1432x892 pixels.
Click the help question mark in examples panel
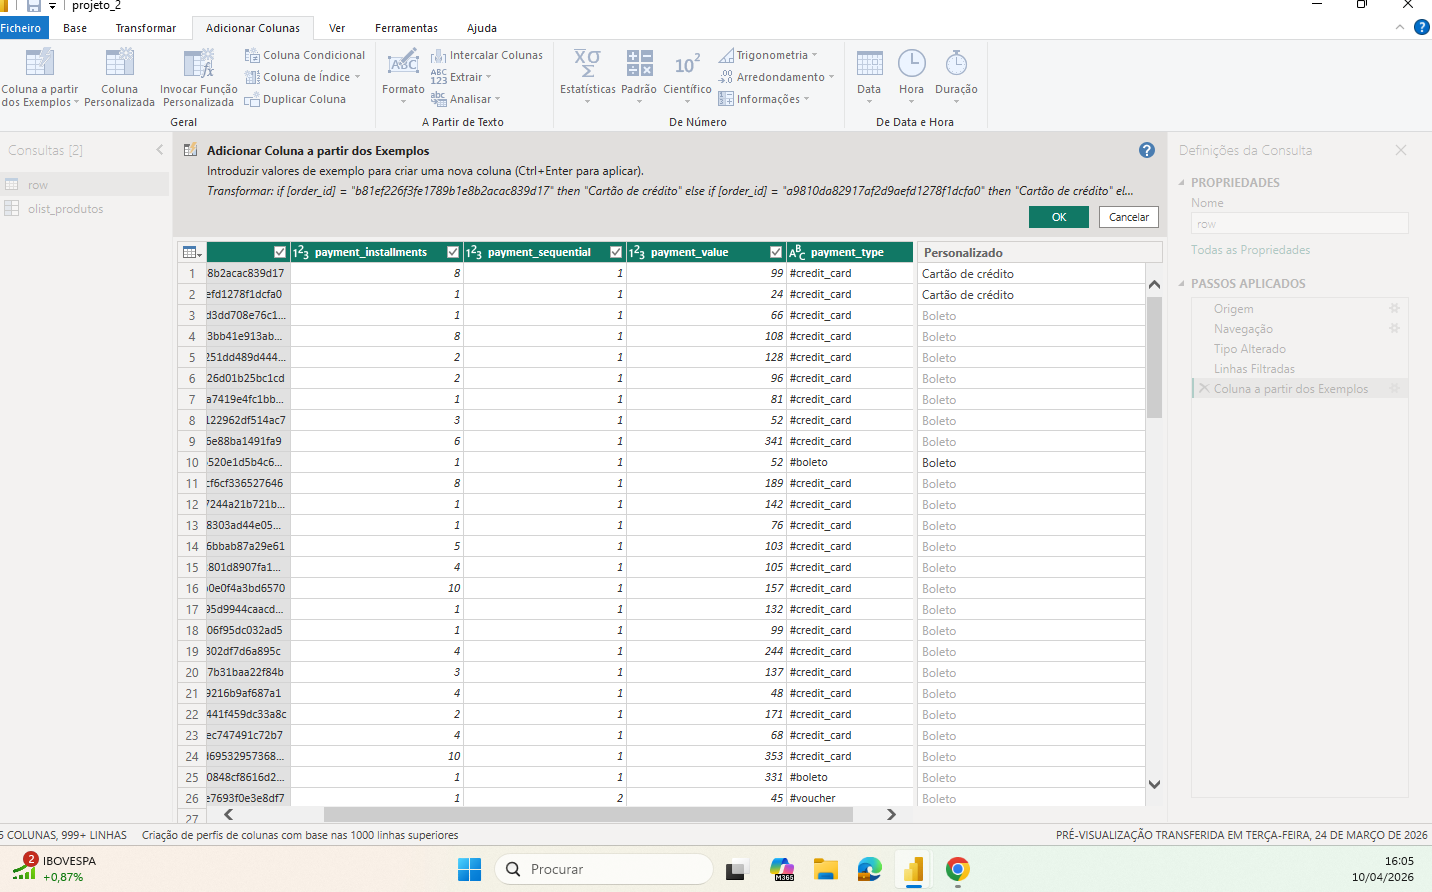(1146, 150)
